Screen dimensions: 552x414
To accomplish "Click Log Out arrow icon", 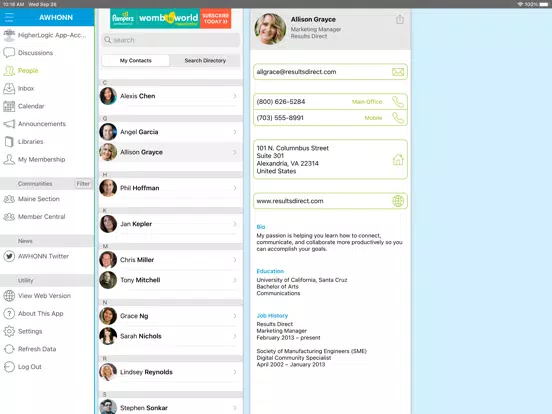I will (x=9, y=367).
